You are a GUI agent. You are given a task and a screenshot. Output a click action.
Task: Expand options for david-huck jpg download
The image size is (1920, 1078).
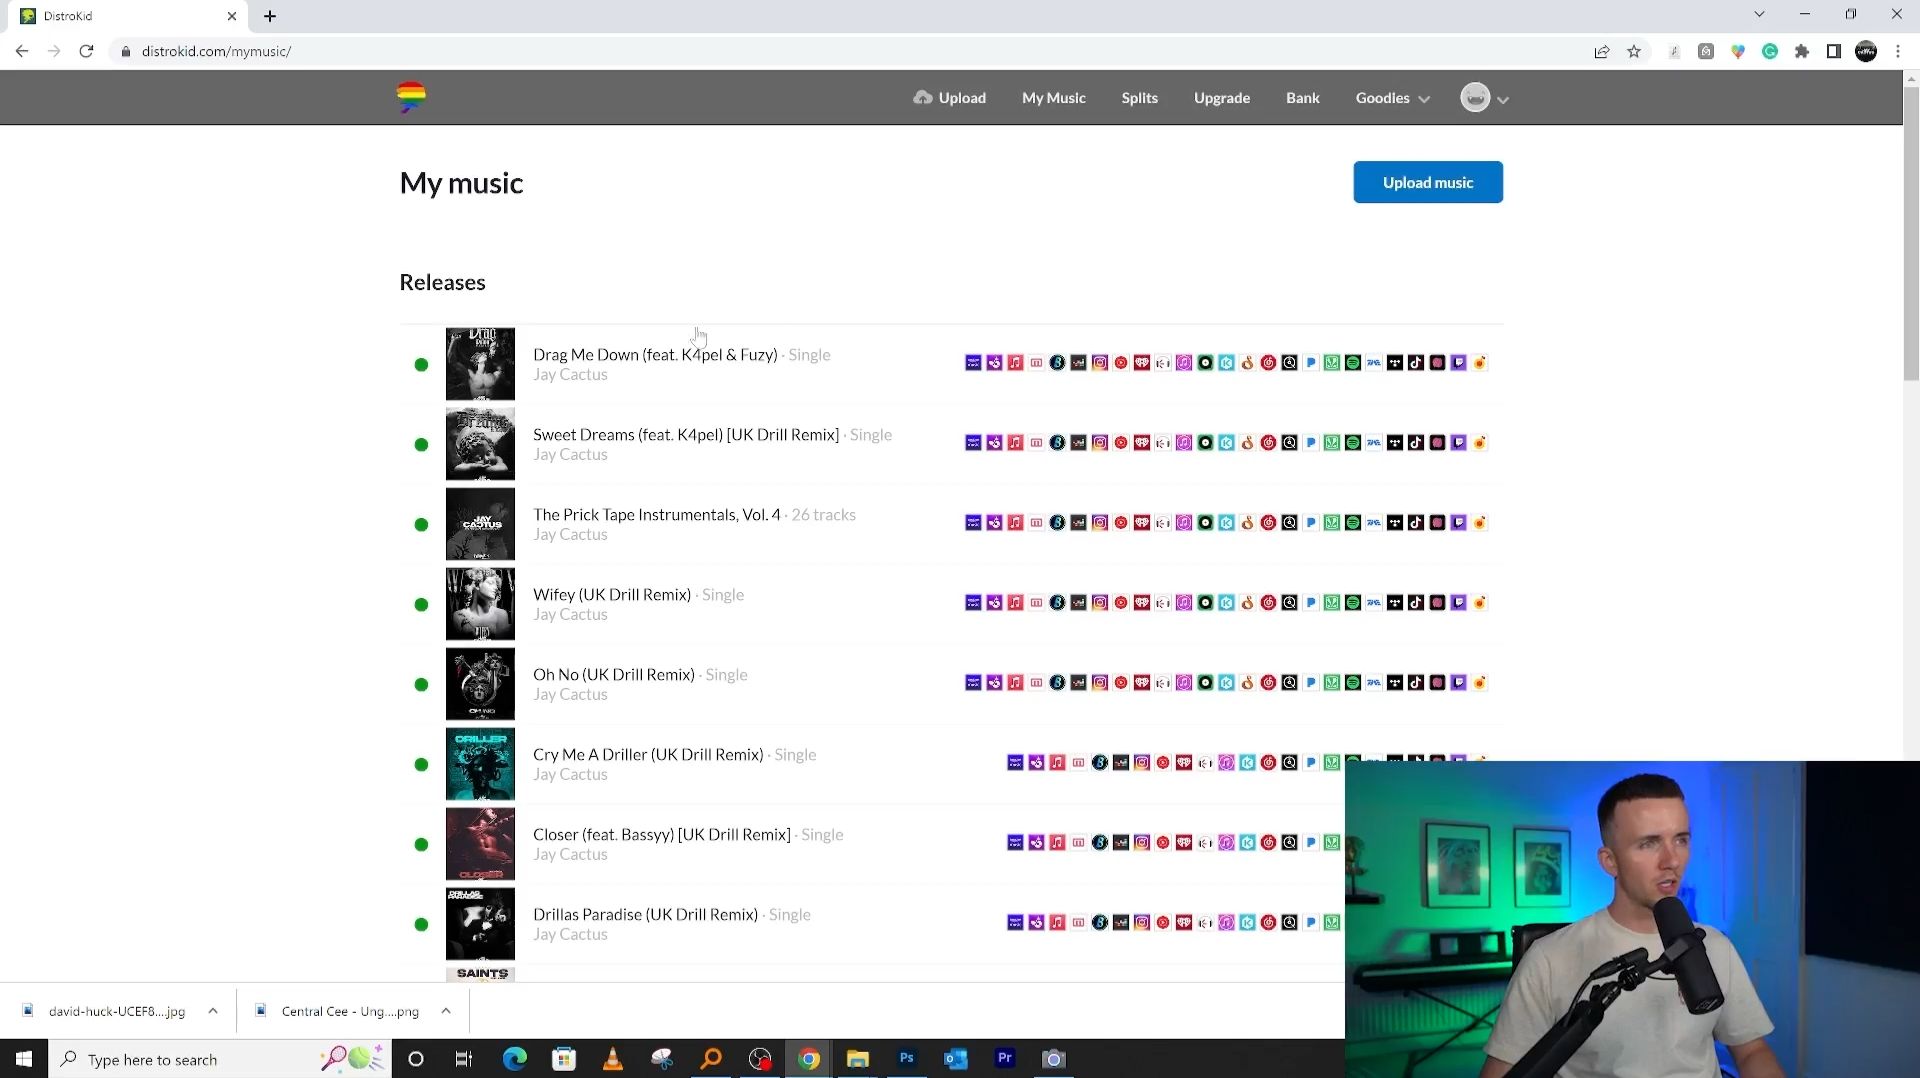[x=213, y=1011]
